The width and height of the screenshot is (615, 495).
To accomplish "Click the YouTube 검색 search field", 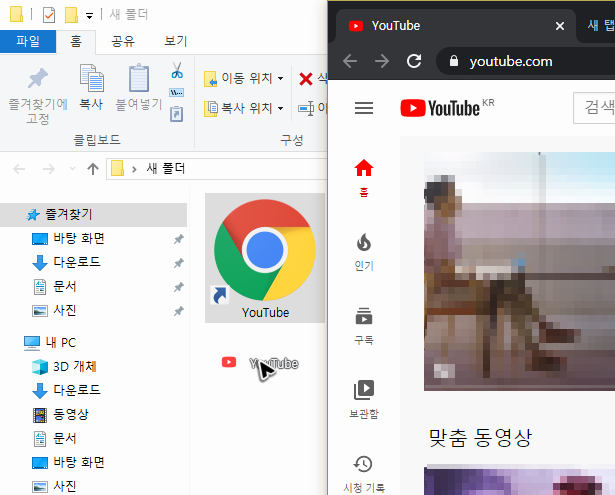I will (x=594, y=108).
